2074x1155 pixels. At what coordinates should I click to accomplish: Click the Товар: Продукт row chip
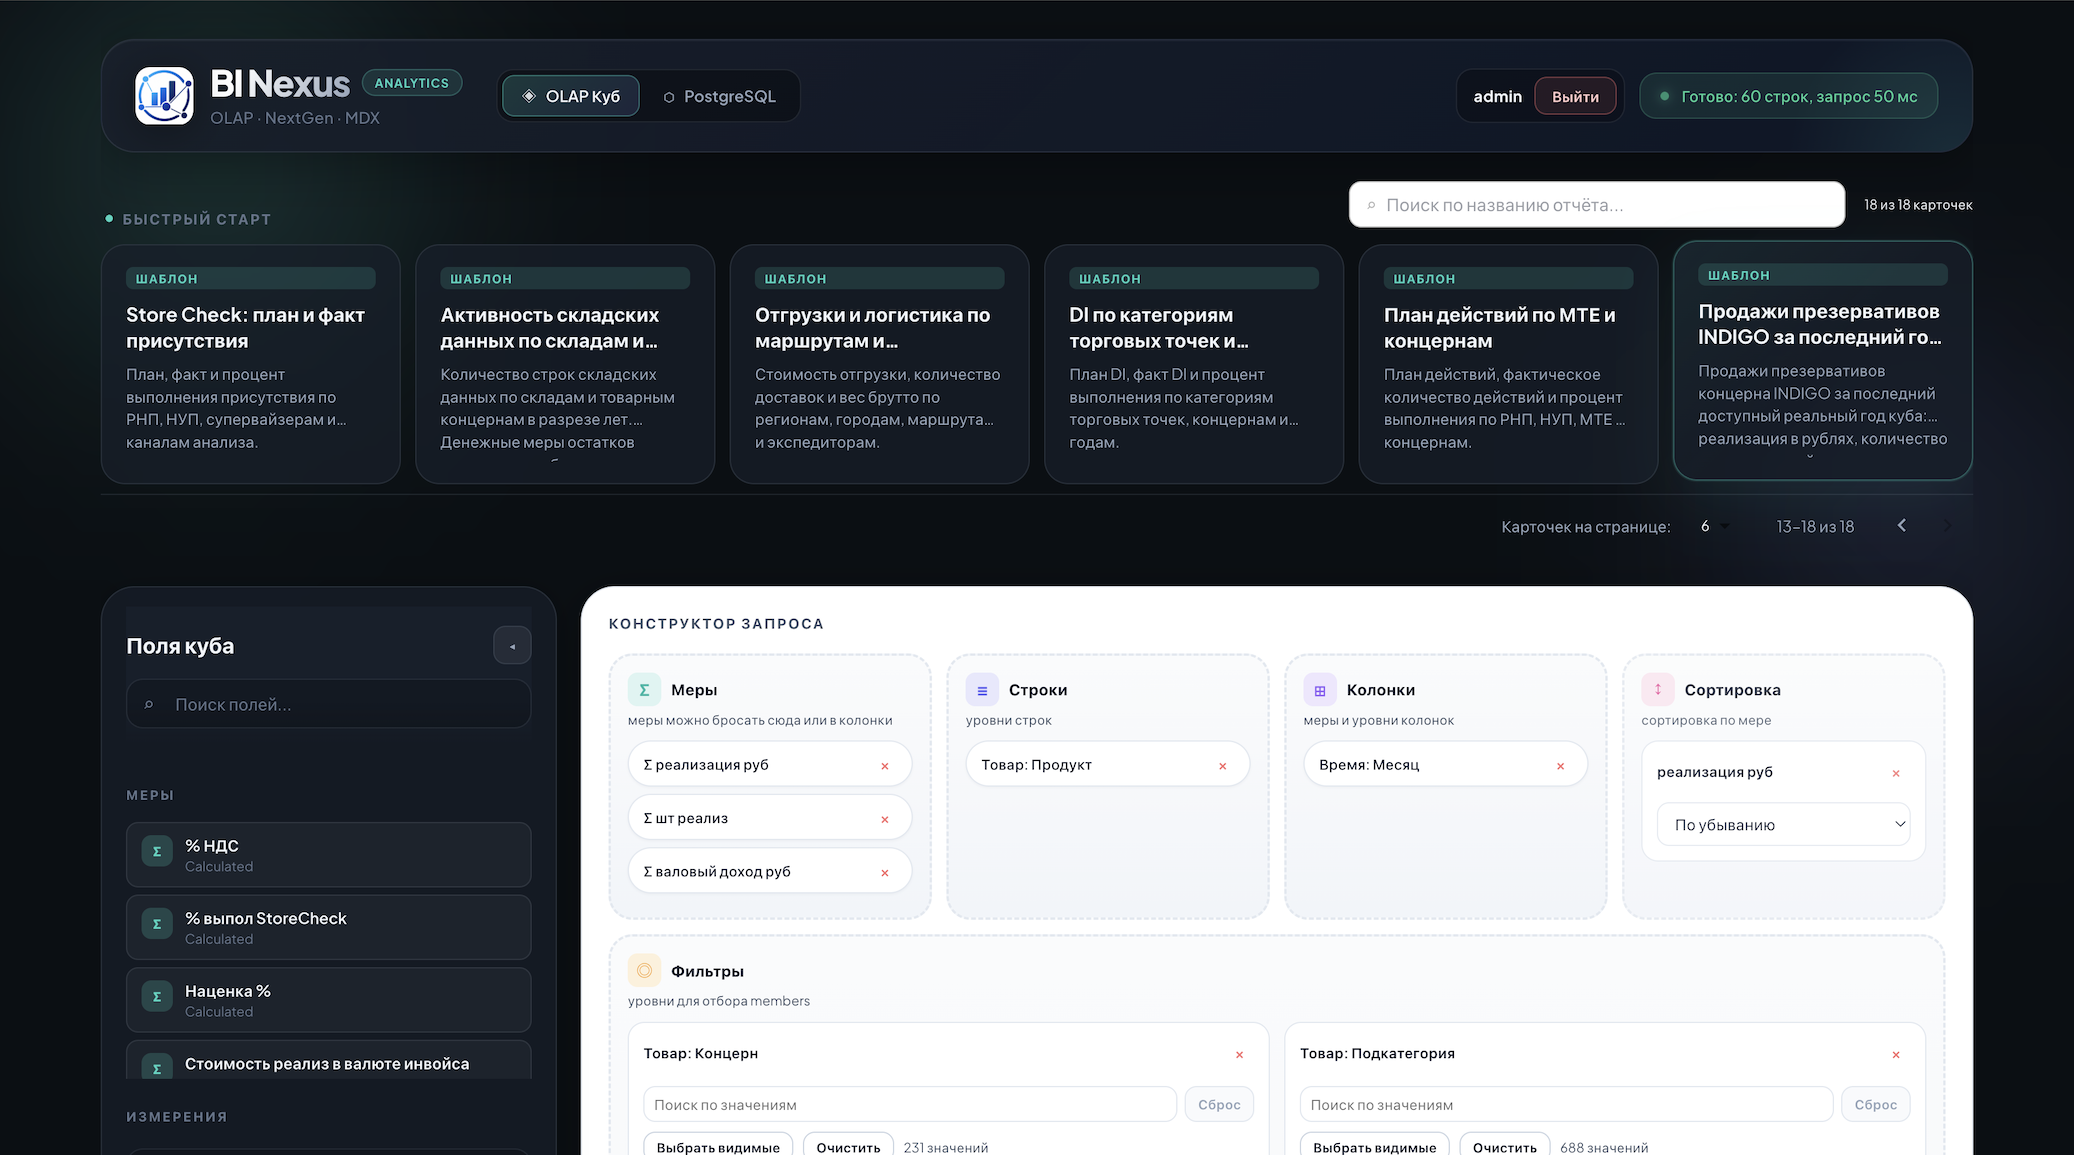click(x=1108, y=765)
